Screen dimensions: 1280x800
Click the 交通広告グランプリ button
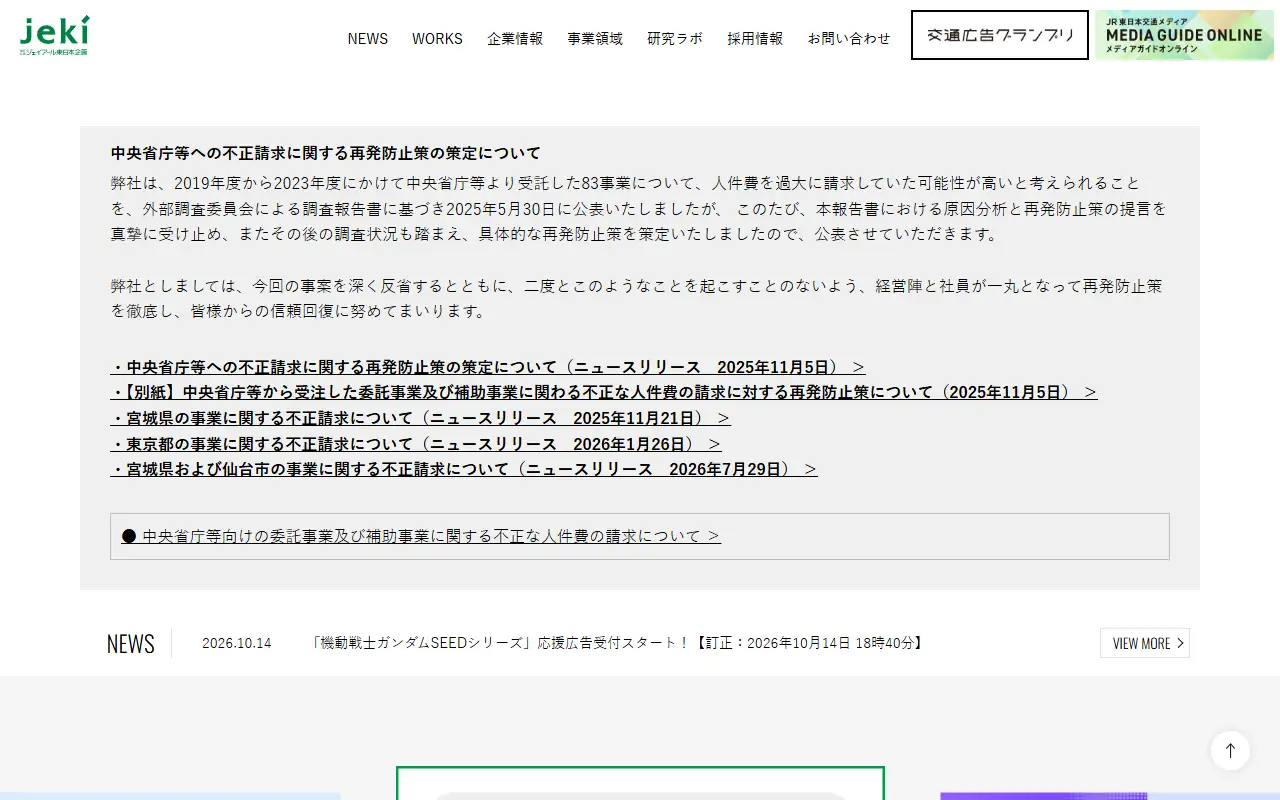click(x=1000, y=35)
